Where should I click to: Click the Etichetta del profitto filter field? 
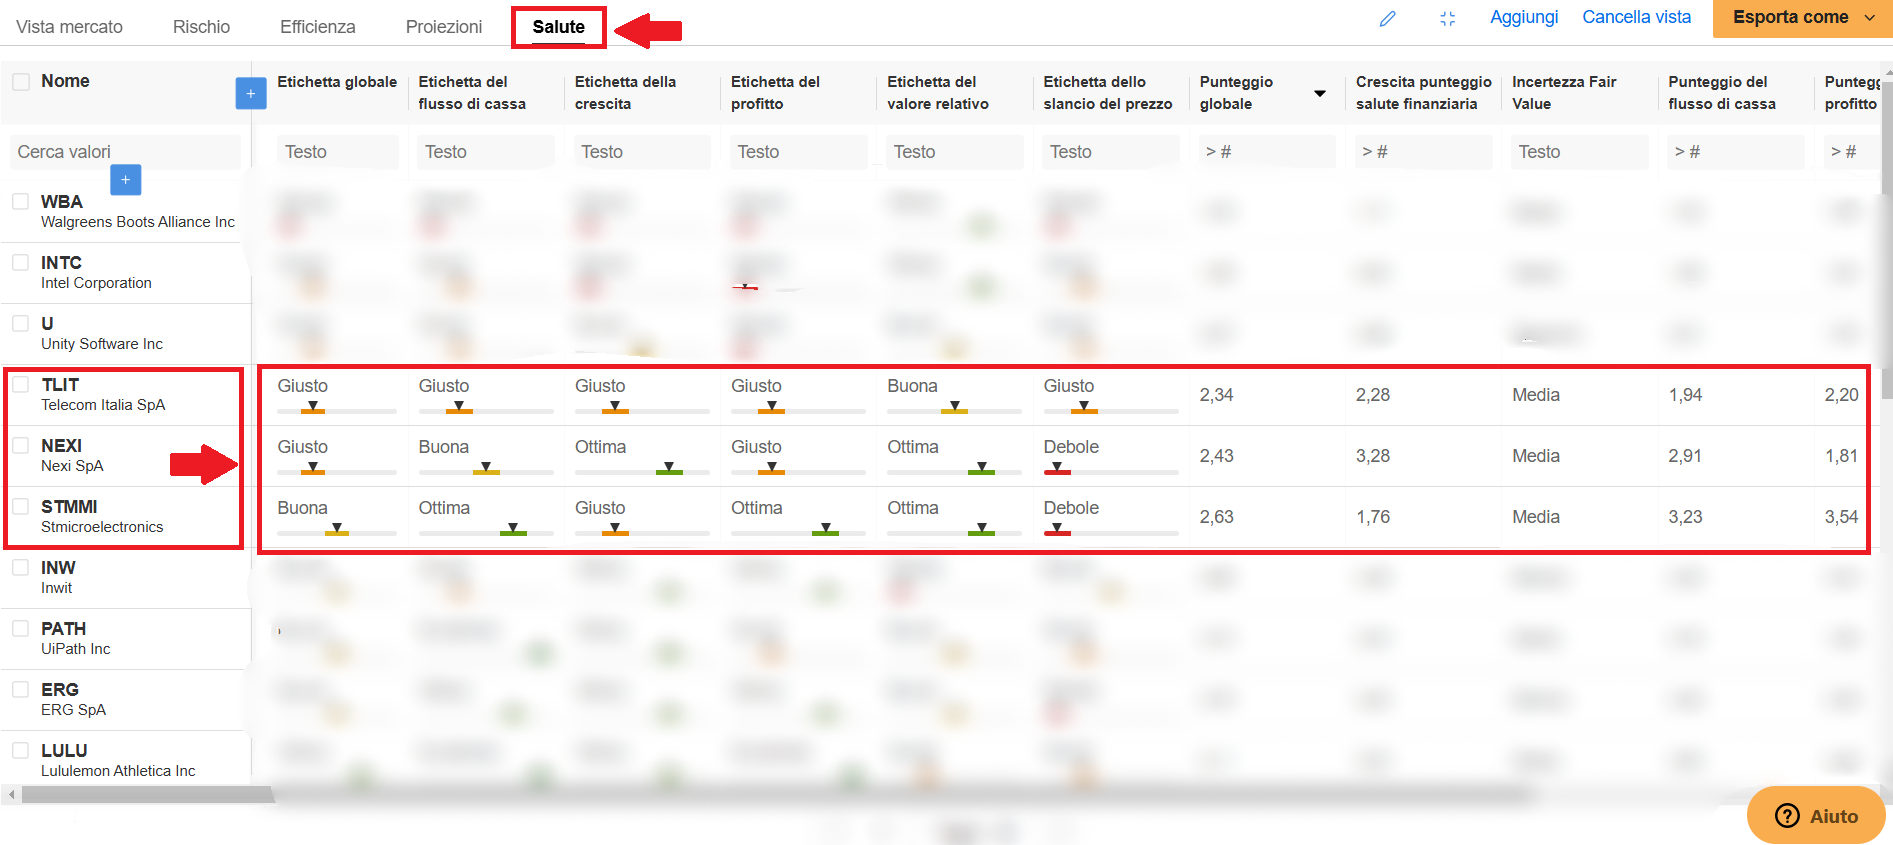coord(798,152)
